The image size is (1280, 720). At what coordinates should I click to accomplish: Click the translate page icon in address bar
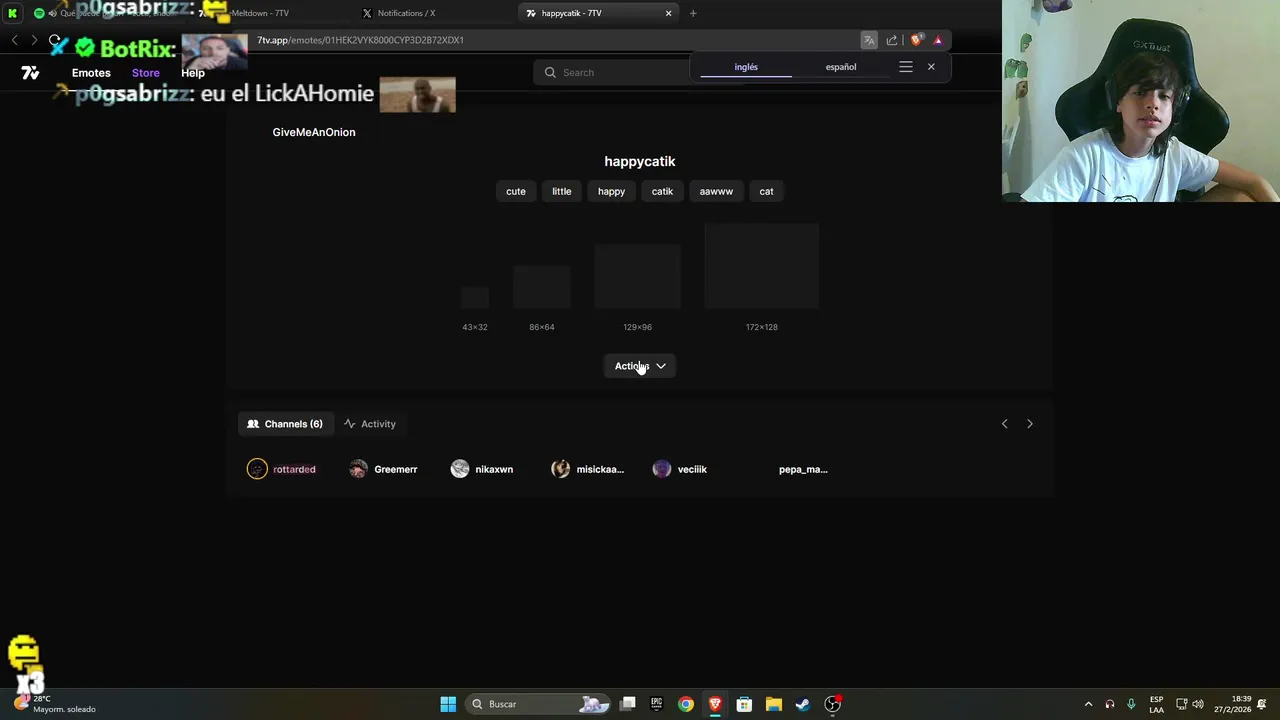tap(869, 40)
